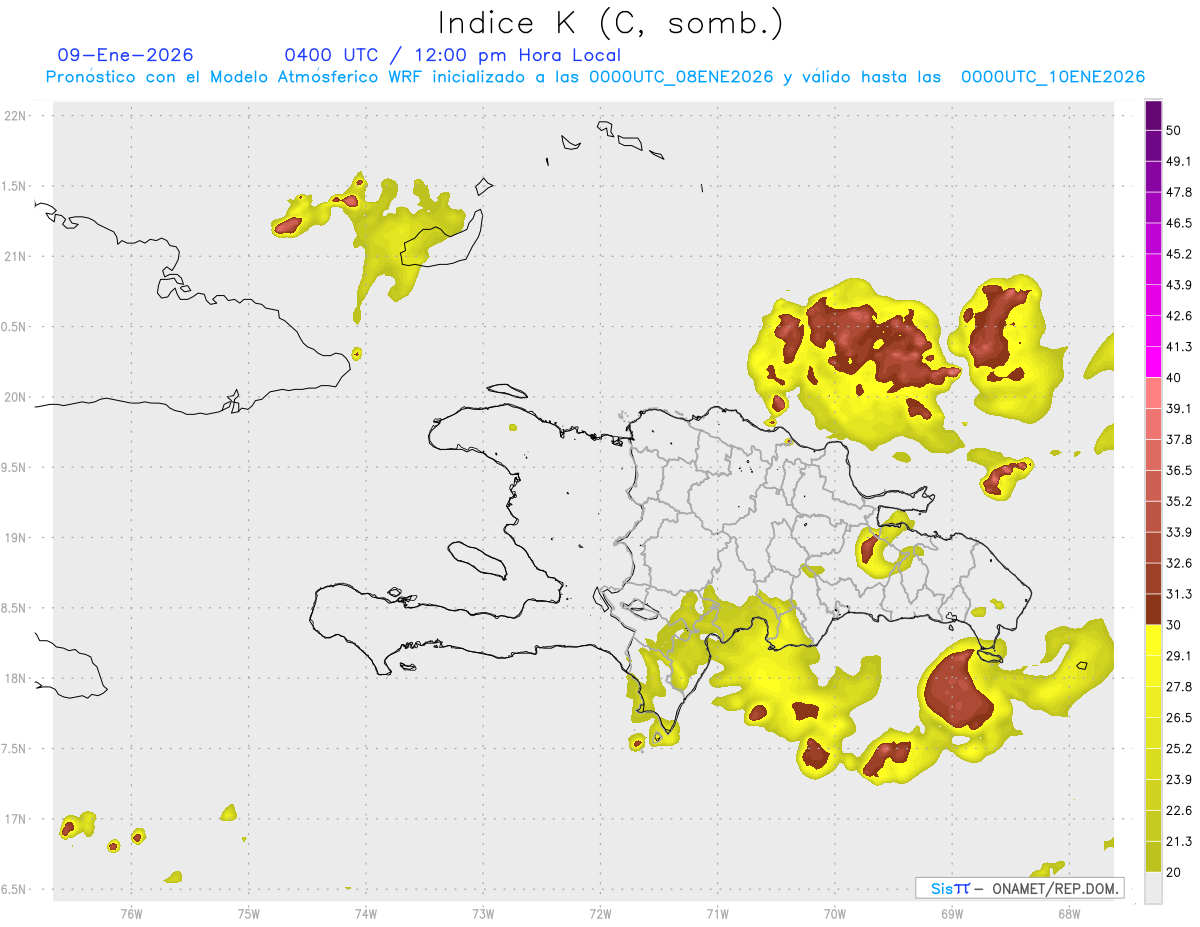Click the "42.6" color scale value
The height and width of the screenshot is (927, 1200).
[1179, 316]
